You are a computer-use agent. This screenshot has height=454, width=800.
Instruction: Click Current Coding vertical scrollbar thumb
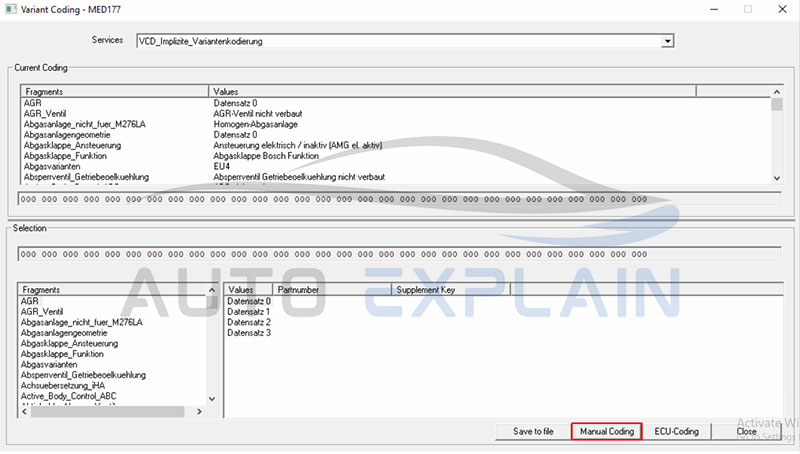pyautogui.click(x=777, y=105)
